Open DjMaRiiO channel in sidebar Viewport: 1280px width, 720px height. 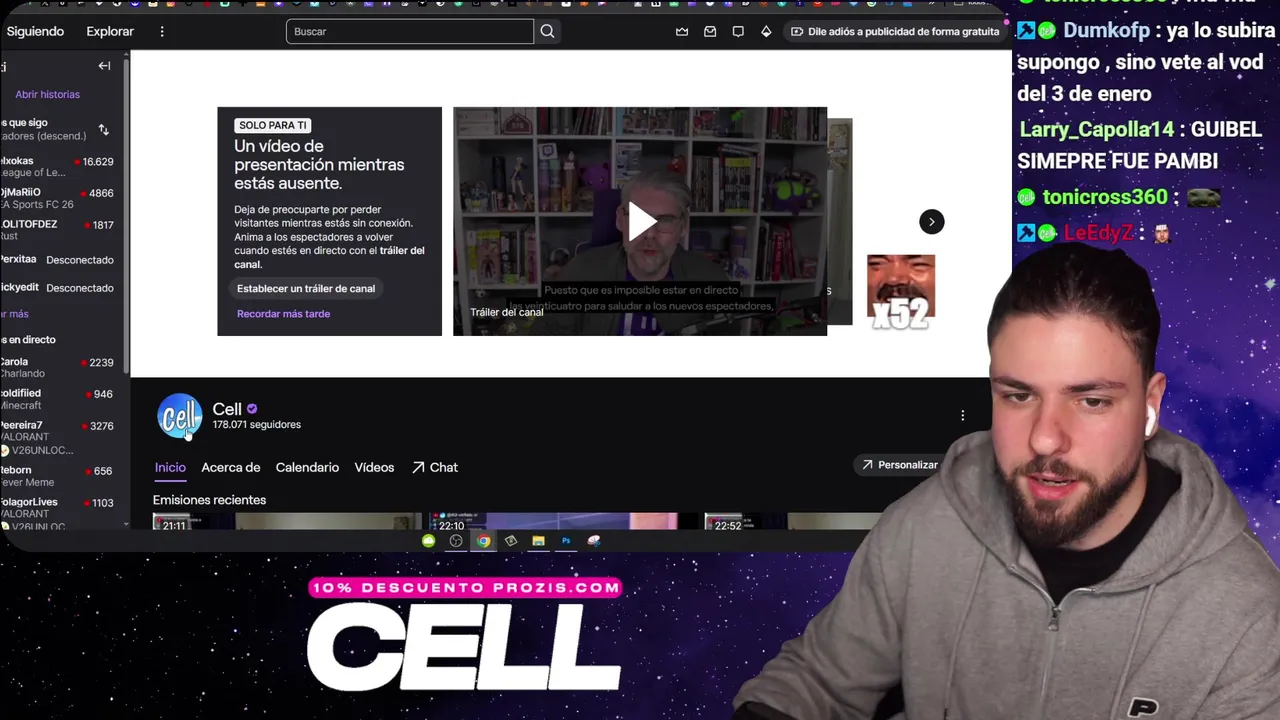(x=58, y=198)
